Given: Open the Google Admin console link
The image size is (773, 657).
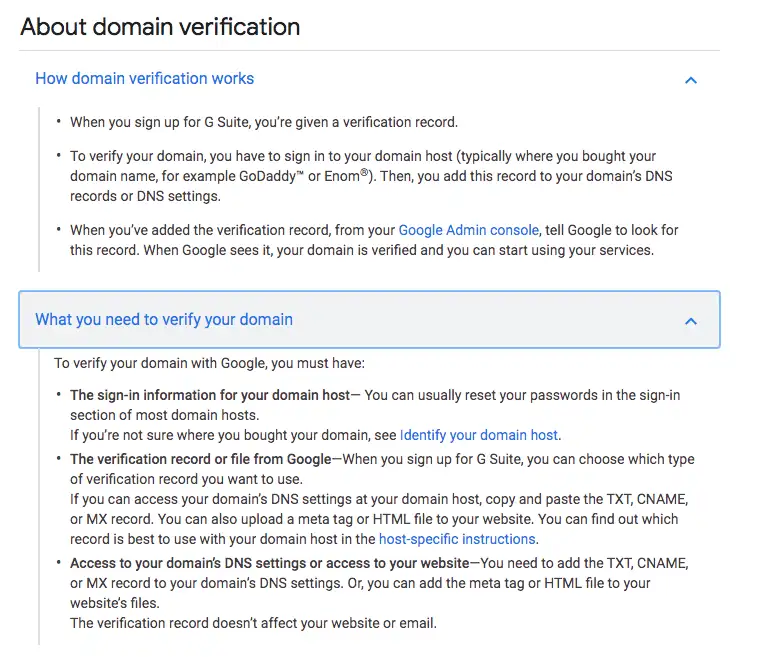Looking at the screenshot, I should coord(468,230).
